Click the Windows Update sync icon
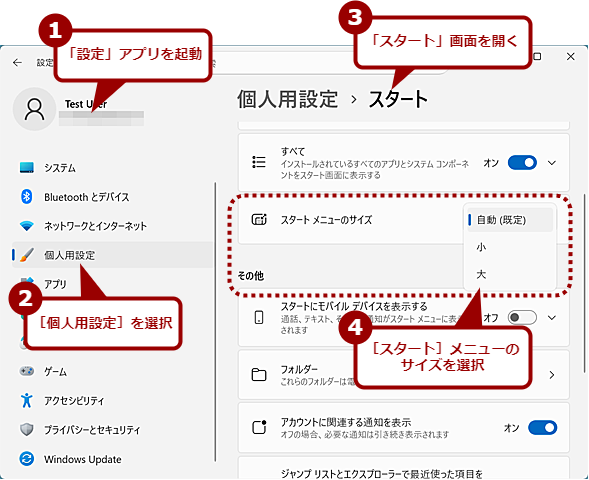This screenshot has width=589, height=480. pyautogui.click(x=27, y=459)
